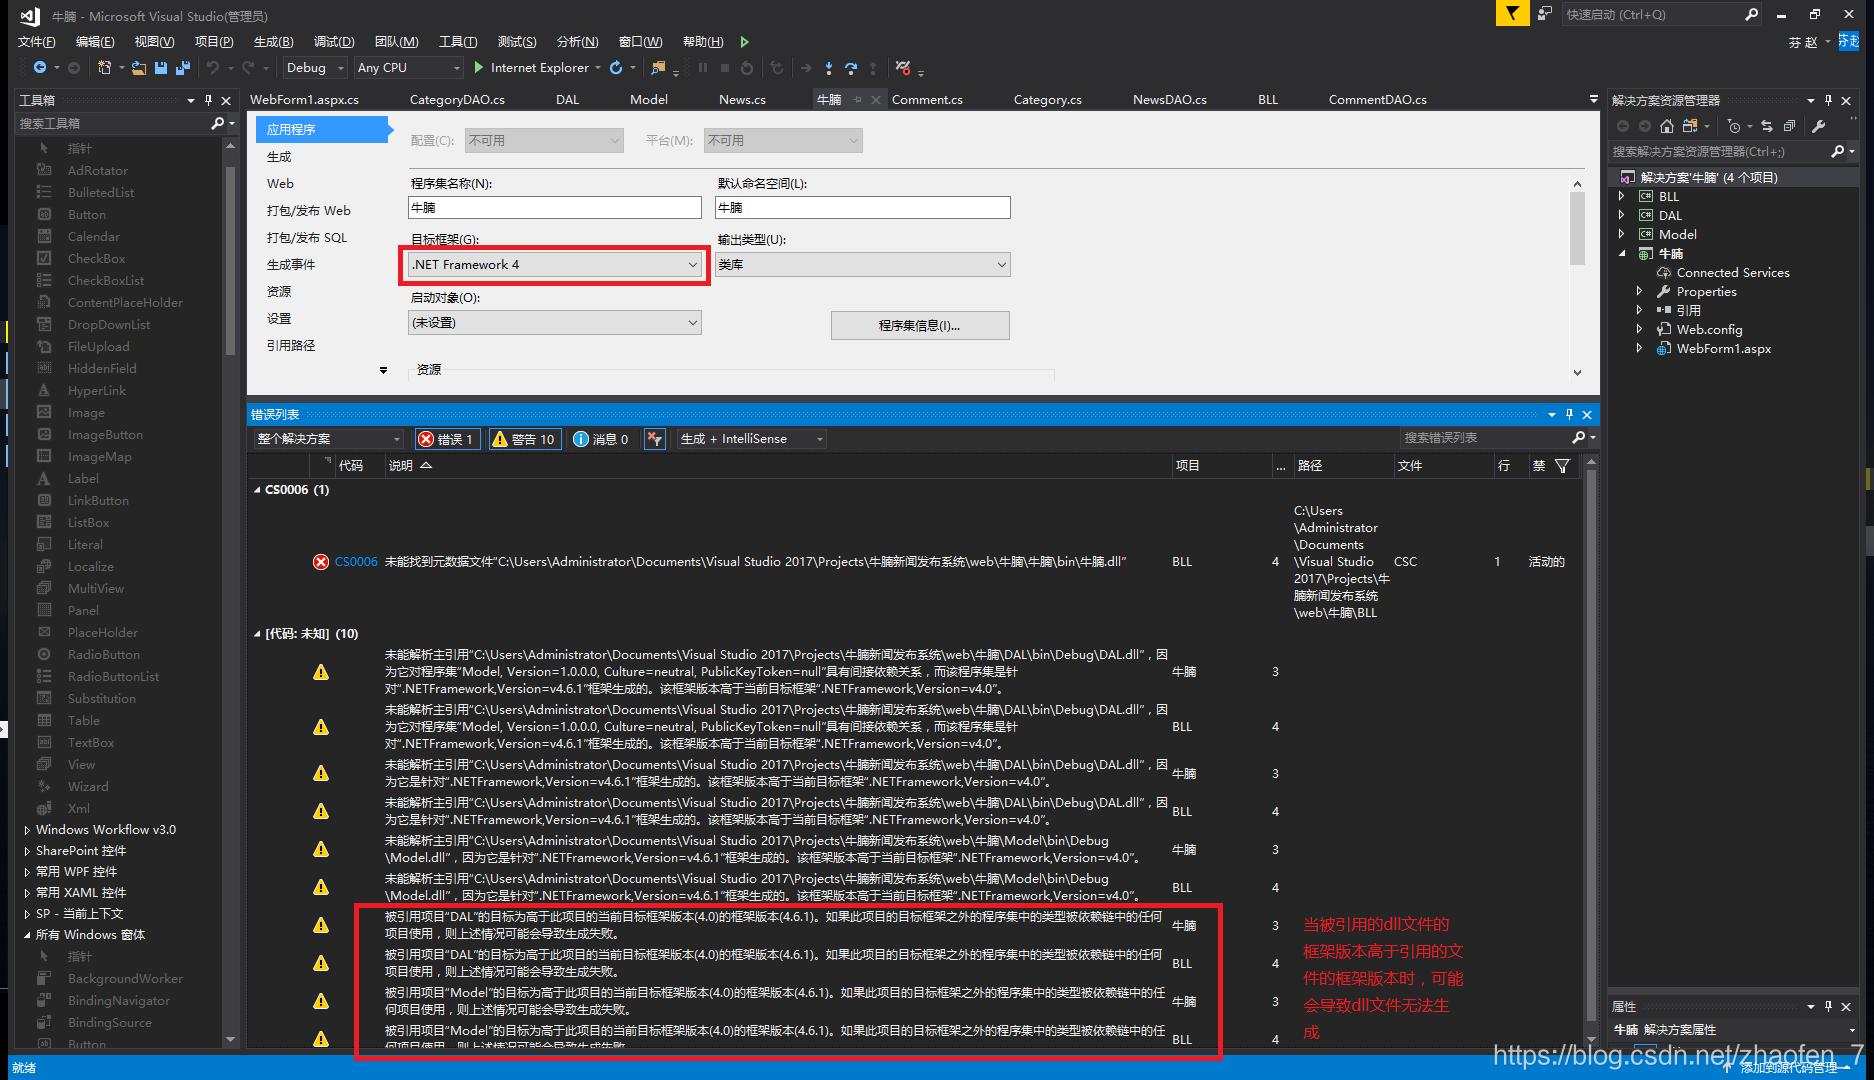Select the 打包/发布 Web property page
Viewport: 1874px width, 1080px height.
[x=309, y=211]
